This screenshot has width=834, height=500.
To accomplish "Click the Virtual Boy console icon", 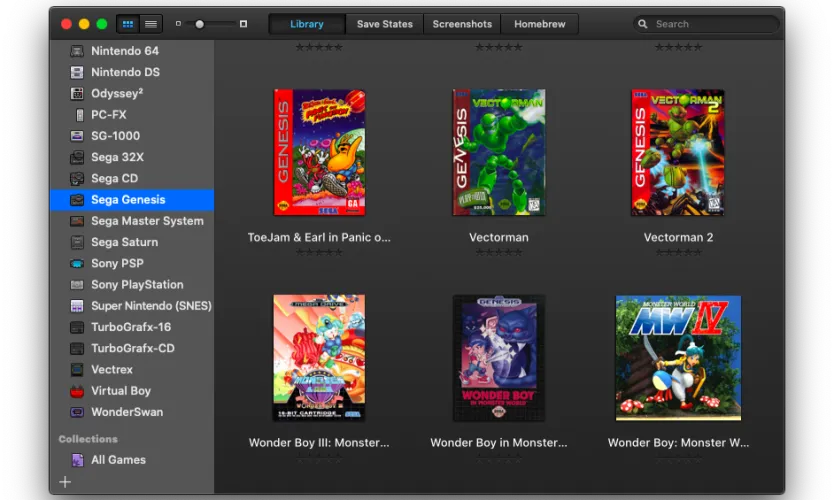I will [x=77, y=391].
